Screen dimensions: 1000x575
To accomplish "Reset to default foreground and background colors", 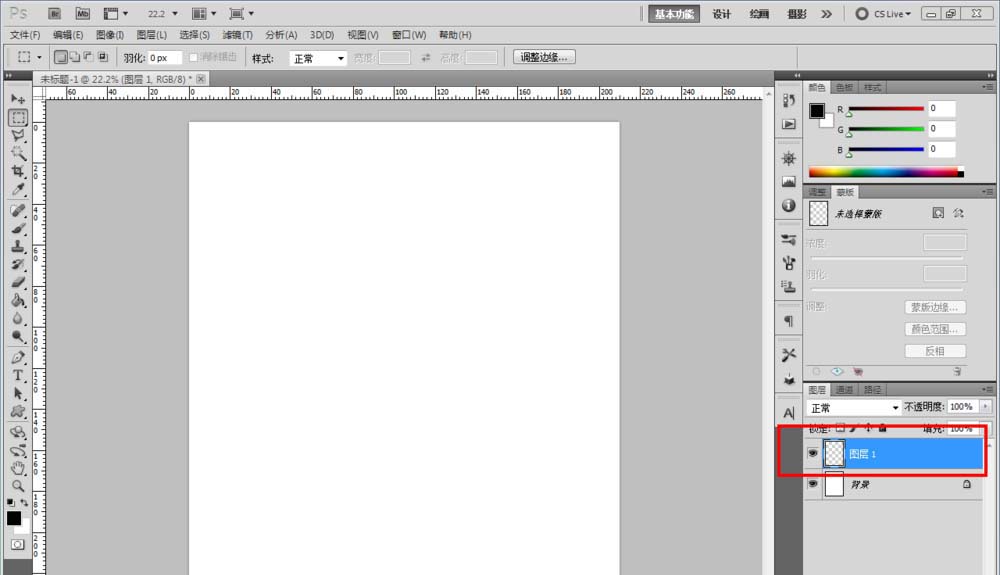I will (11, 503).
